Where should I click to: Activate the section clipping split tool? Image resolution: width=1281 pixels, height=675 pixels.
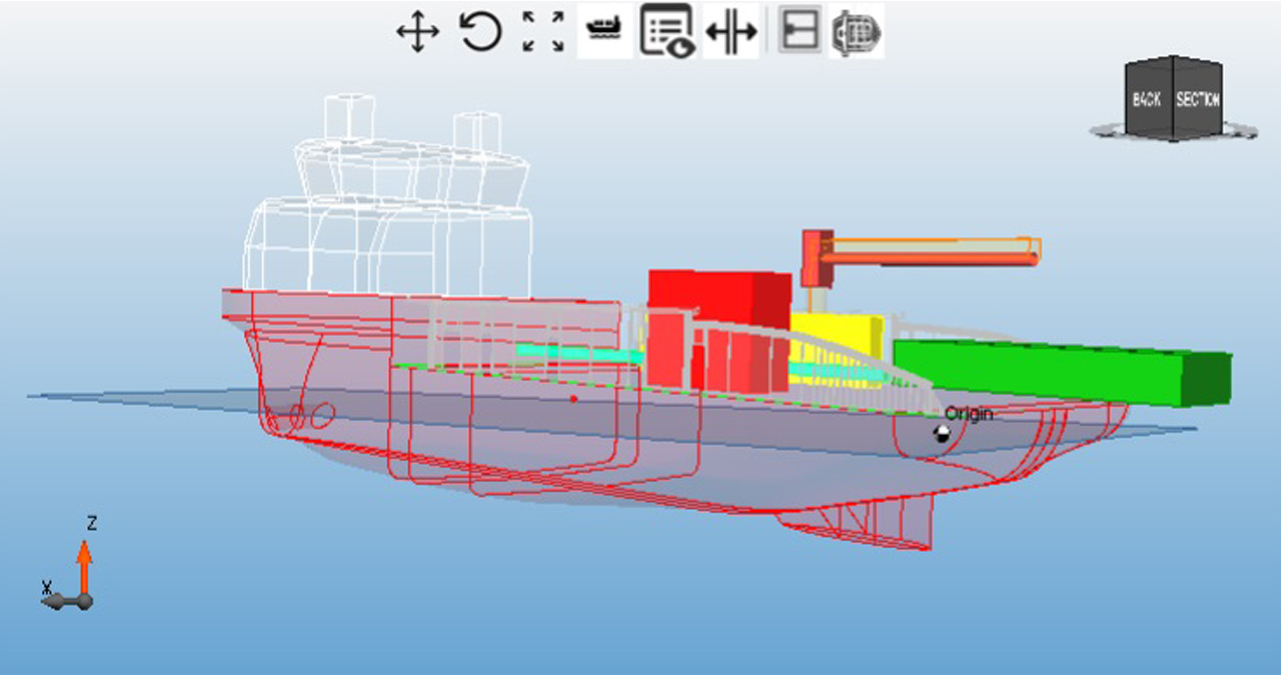[x=731, y=31]
